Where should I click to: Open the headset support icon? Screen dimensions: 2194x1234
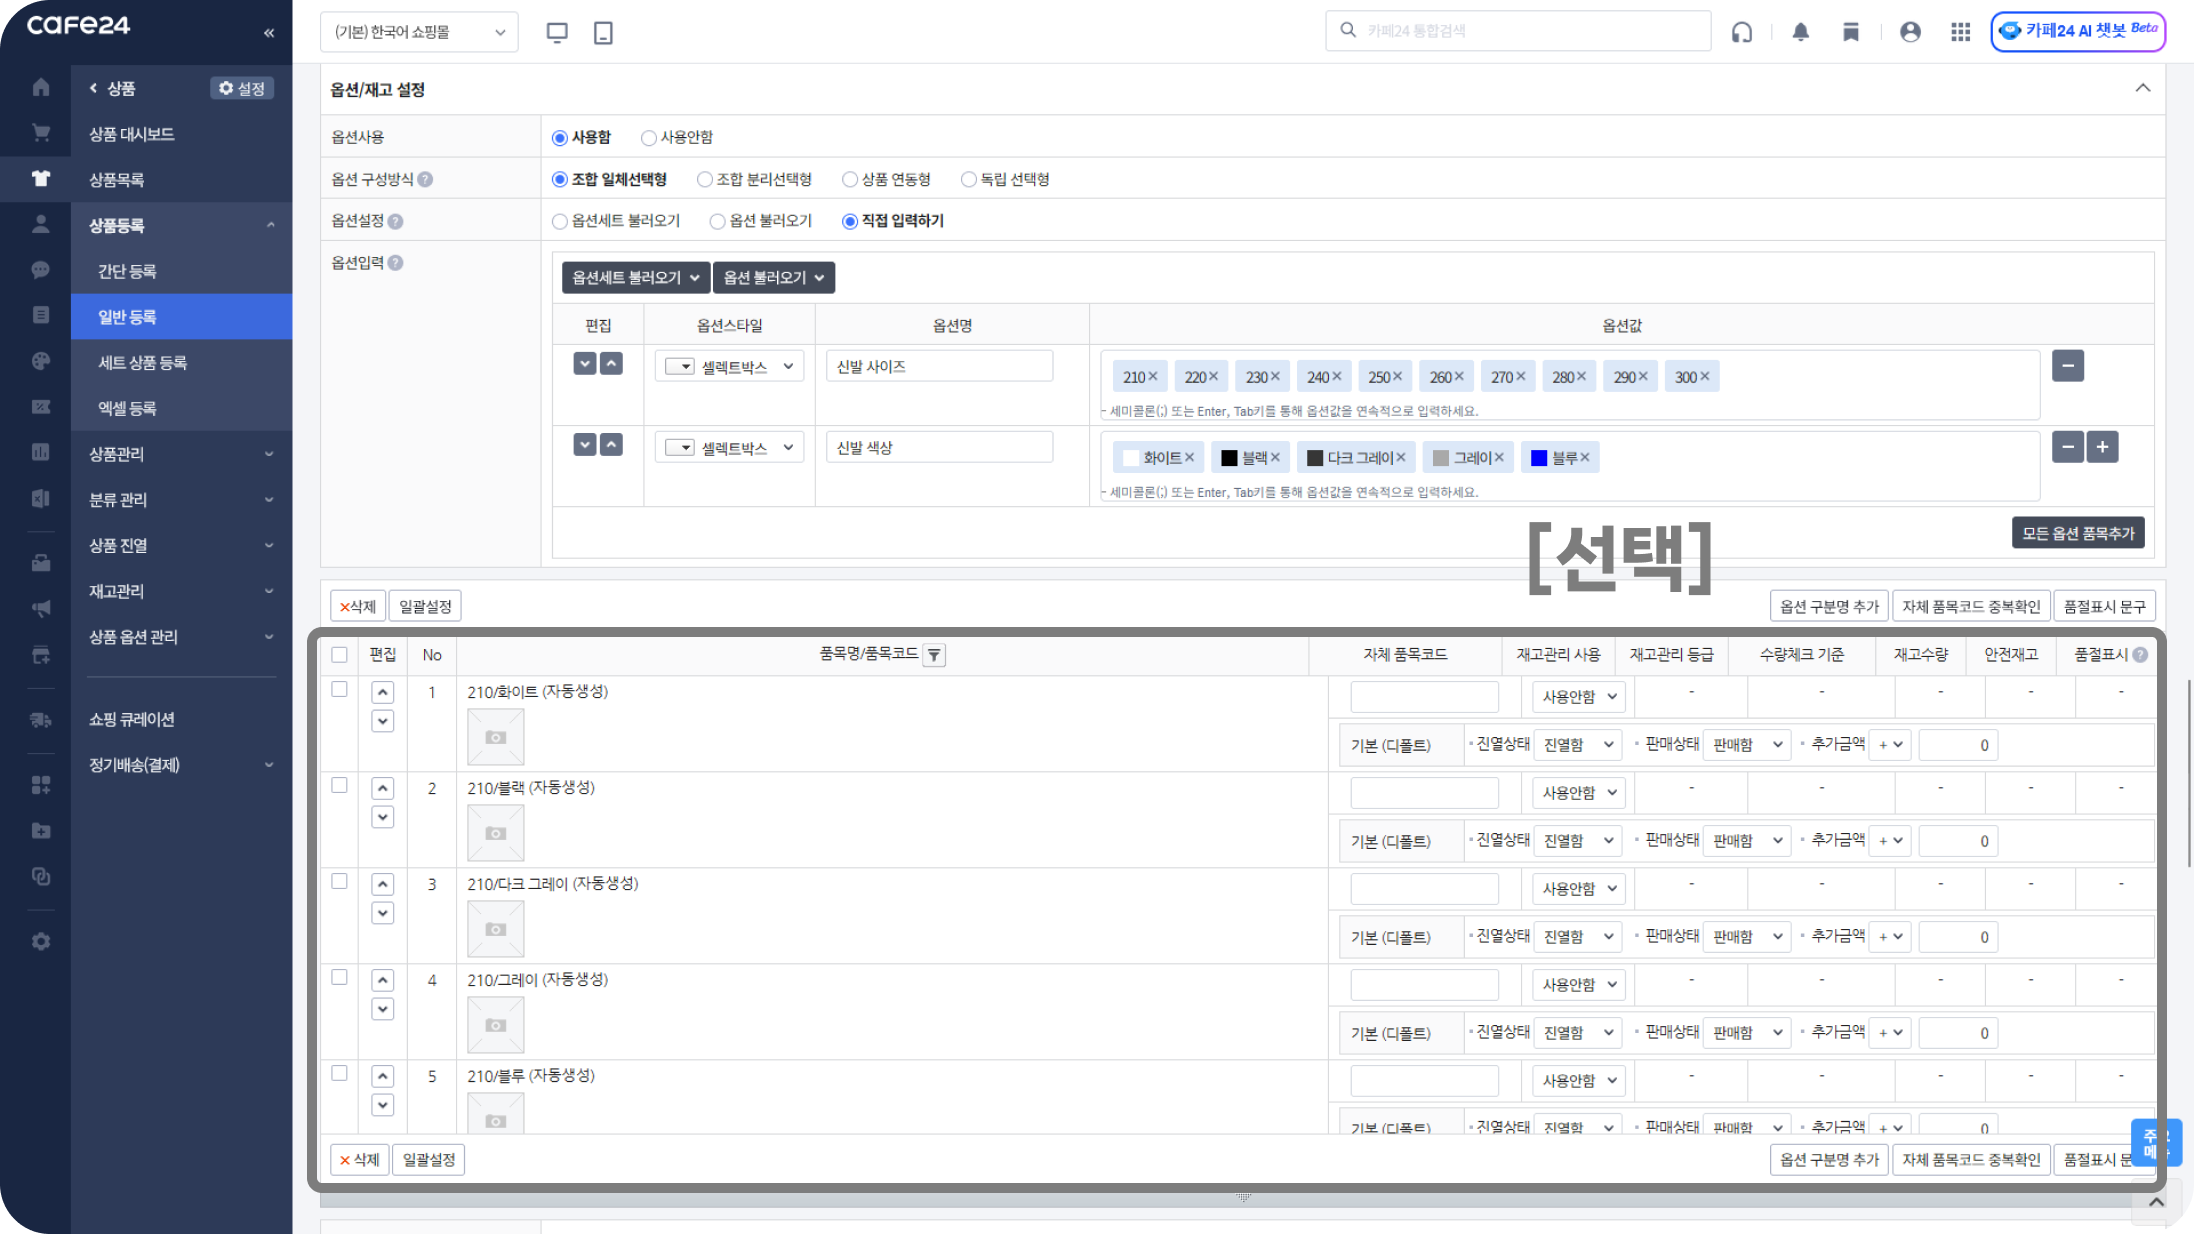point(1741,32)
